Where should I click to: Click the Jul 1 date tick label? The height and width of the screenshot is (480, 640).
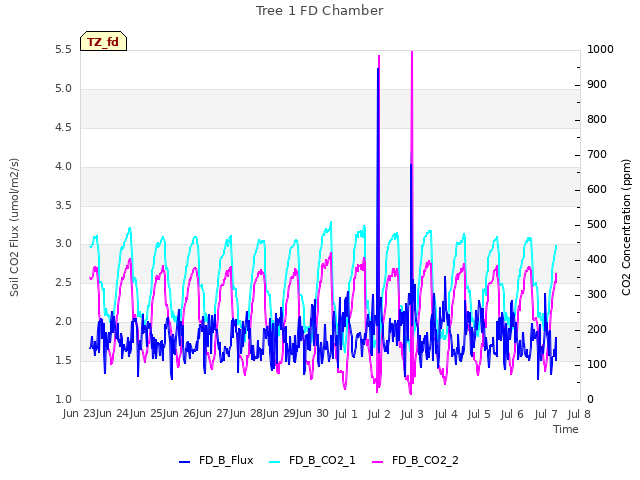coord(346,414)
